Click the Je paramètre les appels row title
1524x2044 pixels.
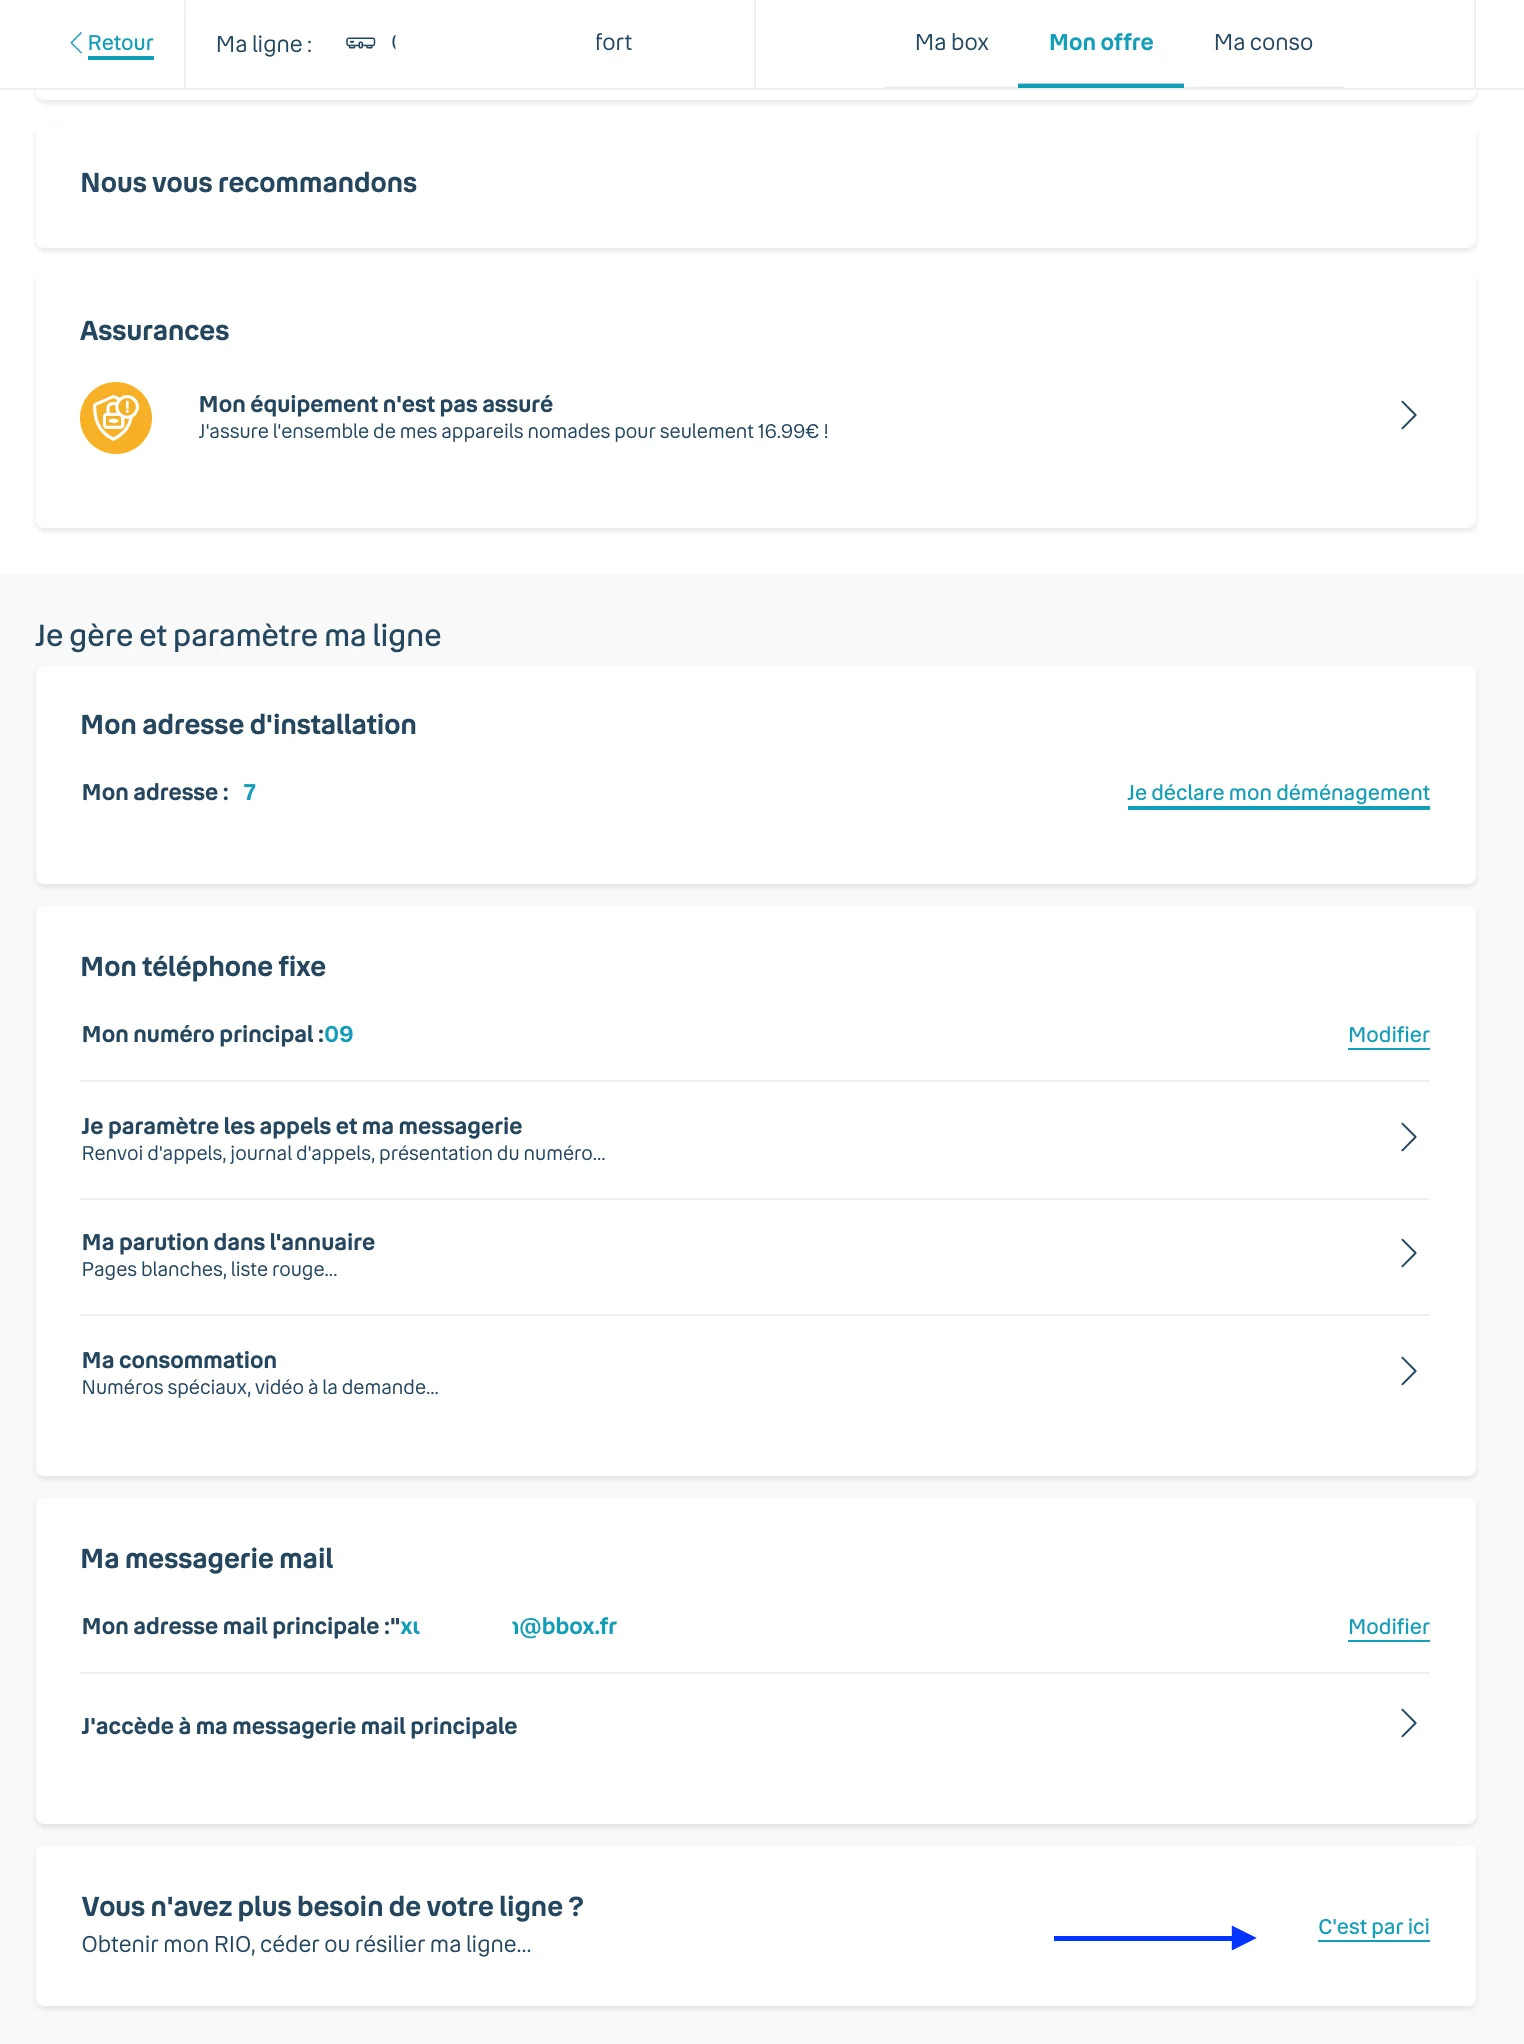click(302, 1126)
